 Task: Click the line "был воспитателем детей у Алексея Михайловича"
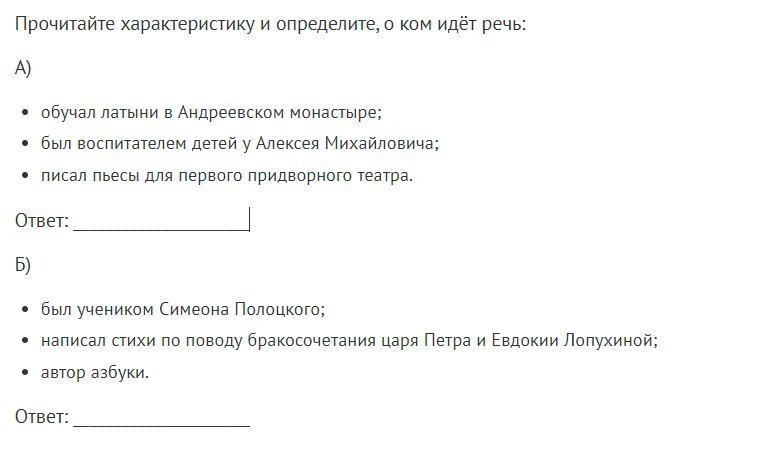point(240,143)
